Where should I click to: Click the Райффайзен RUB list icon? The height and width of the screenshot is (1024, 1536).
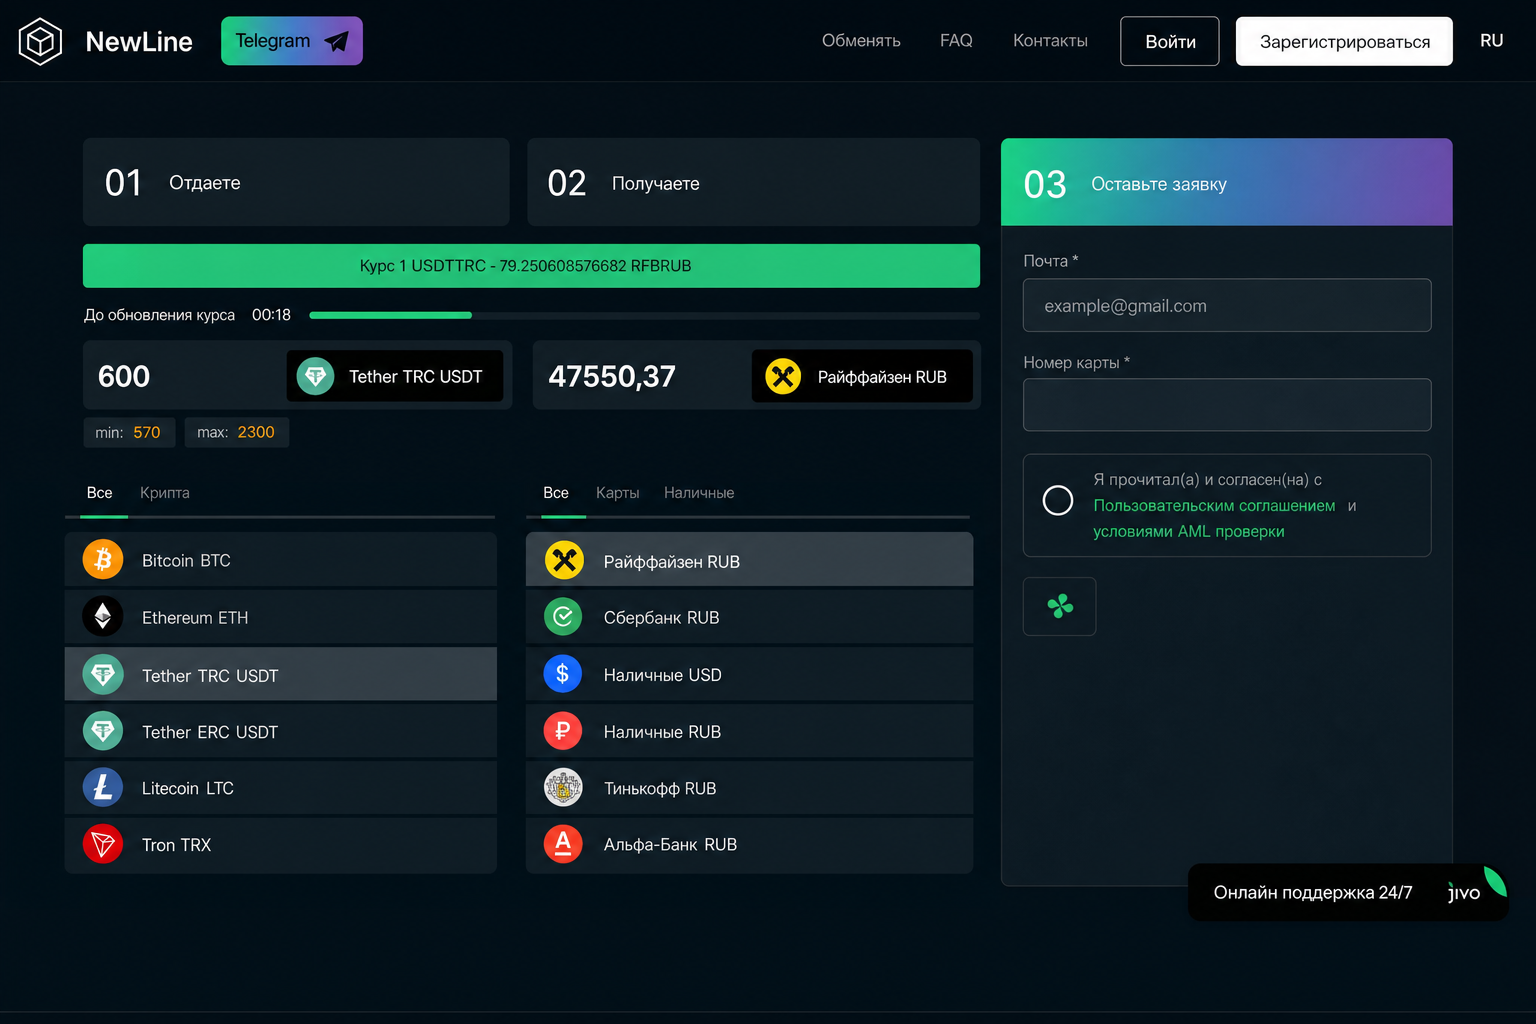(564, 561)
